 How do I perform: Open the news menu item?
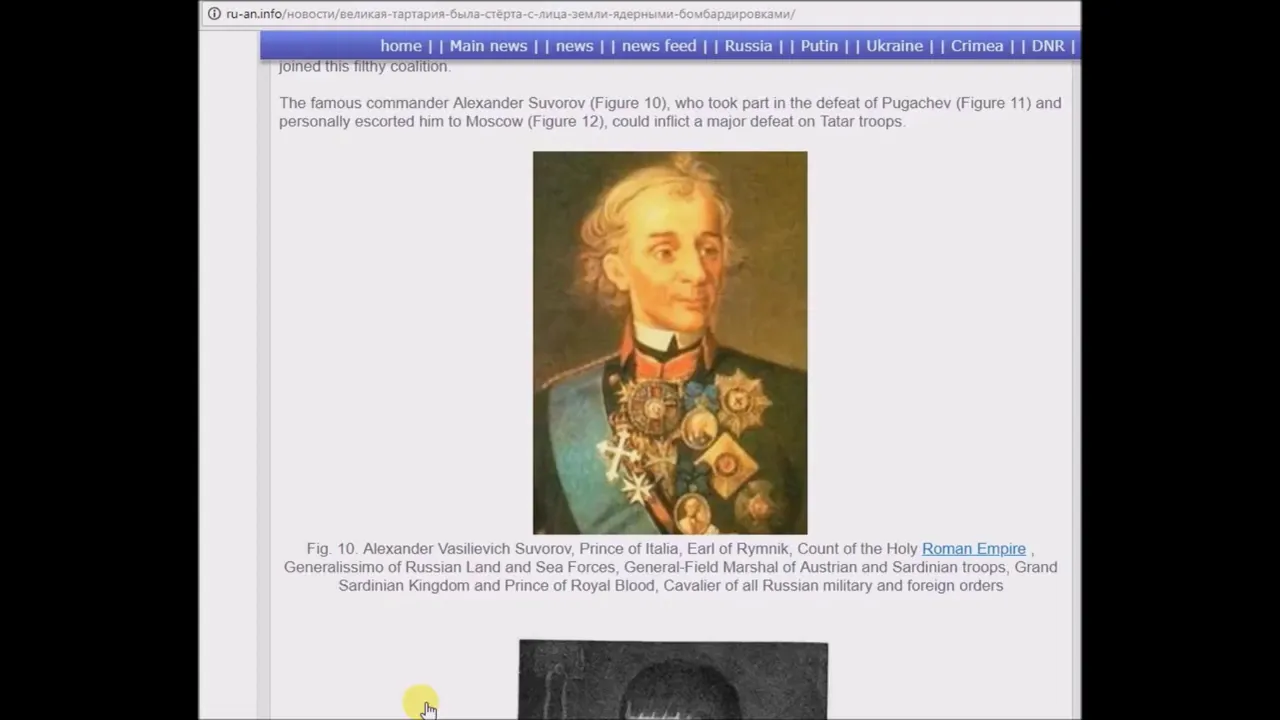pyautogui.click(x=574, y=46)
